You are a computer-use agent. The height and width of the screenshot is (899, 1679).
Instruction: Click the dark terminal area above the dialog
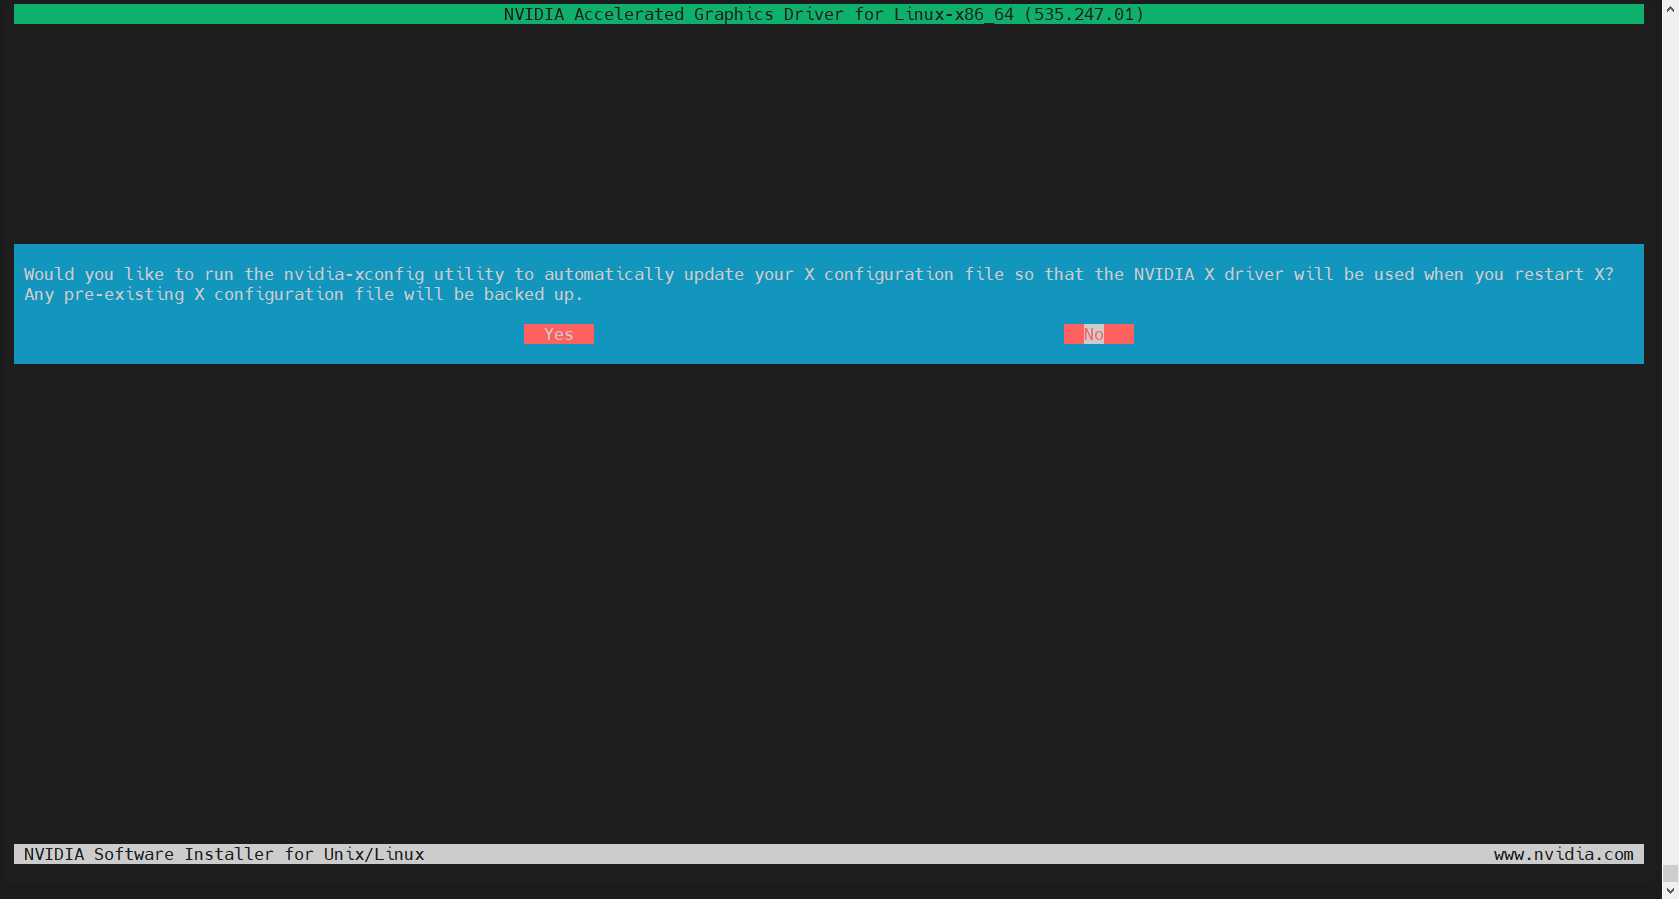(x=828, y=130)
